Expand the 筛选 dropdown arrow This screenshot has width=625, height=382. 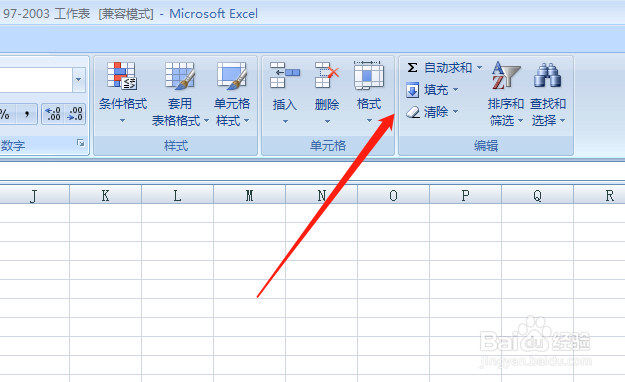pos(520,120)
